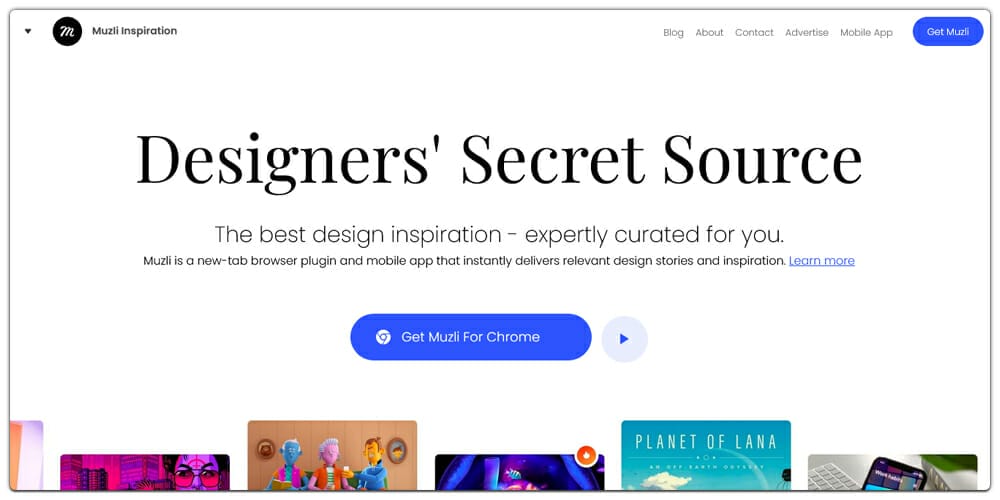Play the intro video with the triangle button
Viewport: 1000px width, 500px height.
624,339
